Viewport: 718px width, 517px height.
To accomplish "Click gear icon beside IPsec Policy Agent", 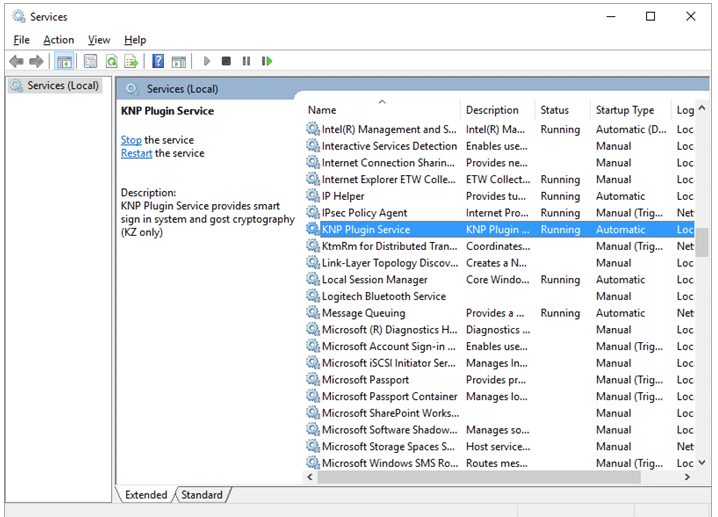I will (313, 212).
